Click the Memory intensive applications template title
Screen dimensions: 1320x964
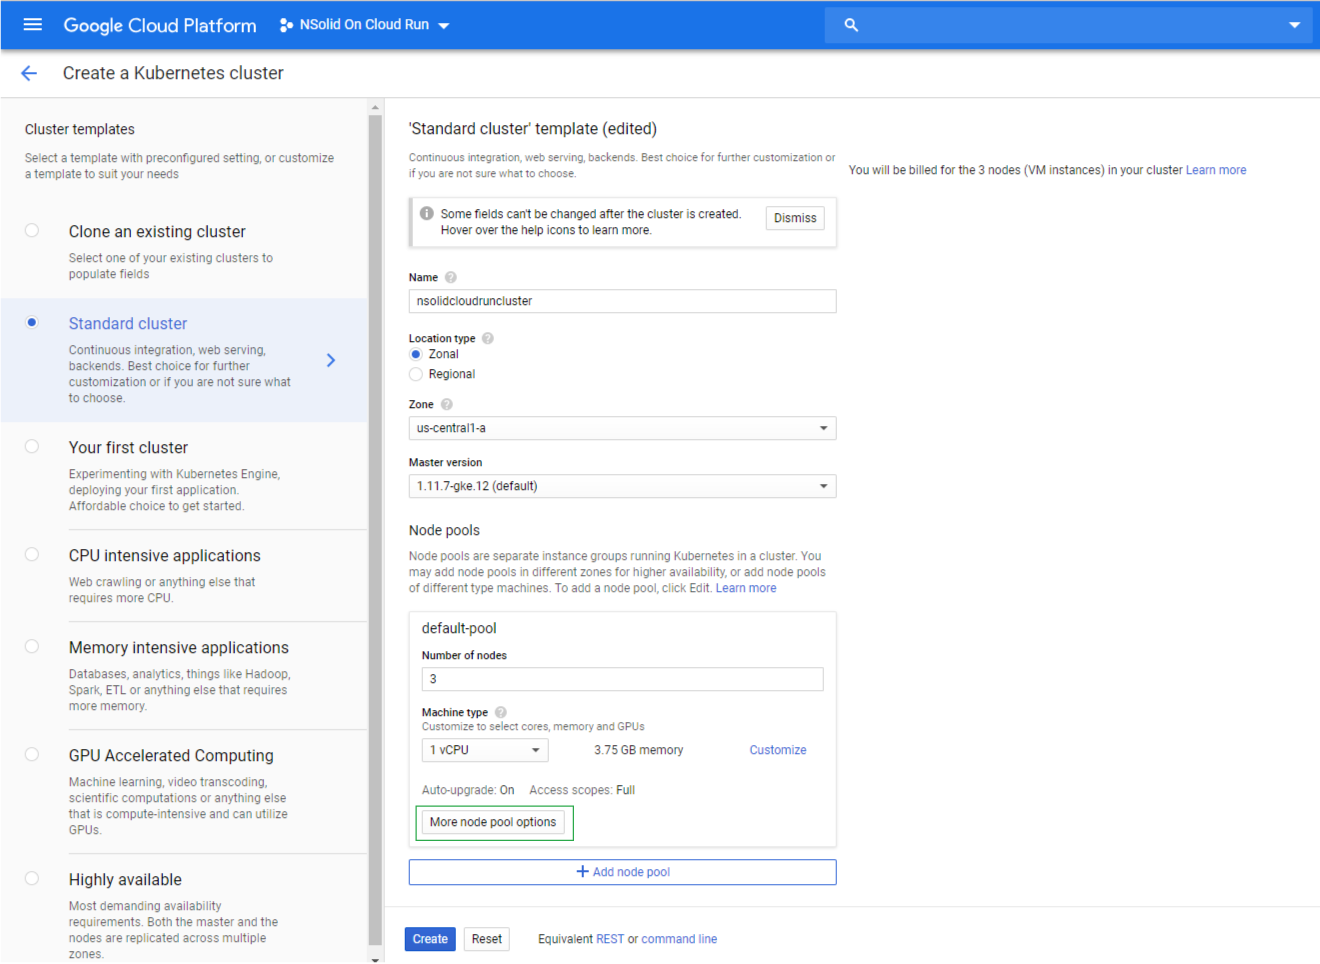coord(179,648)
